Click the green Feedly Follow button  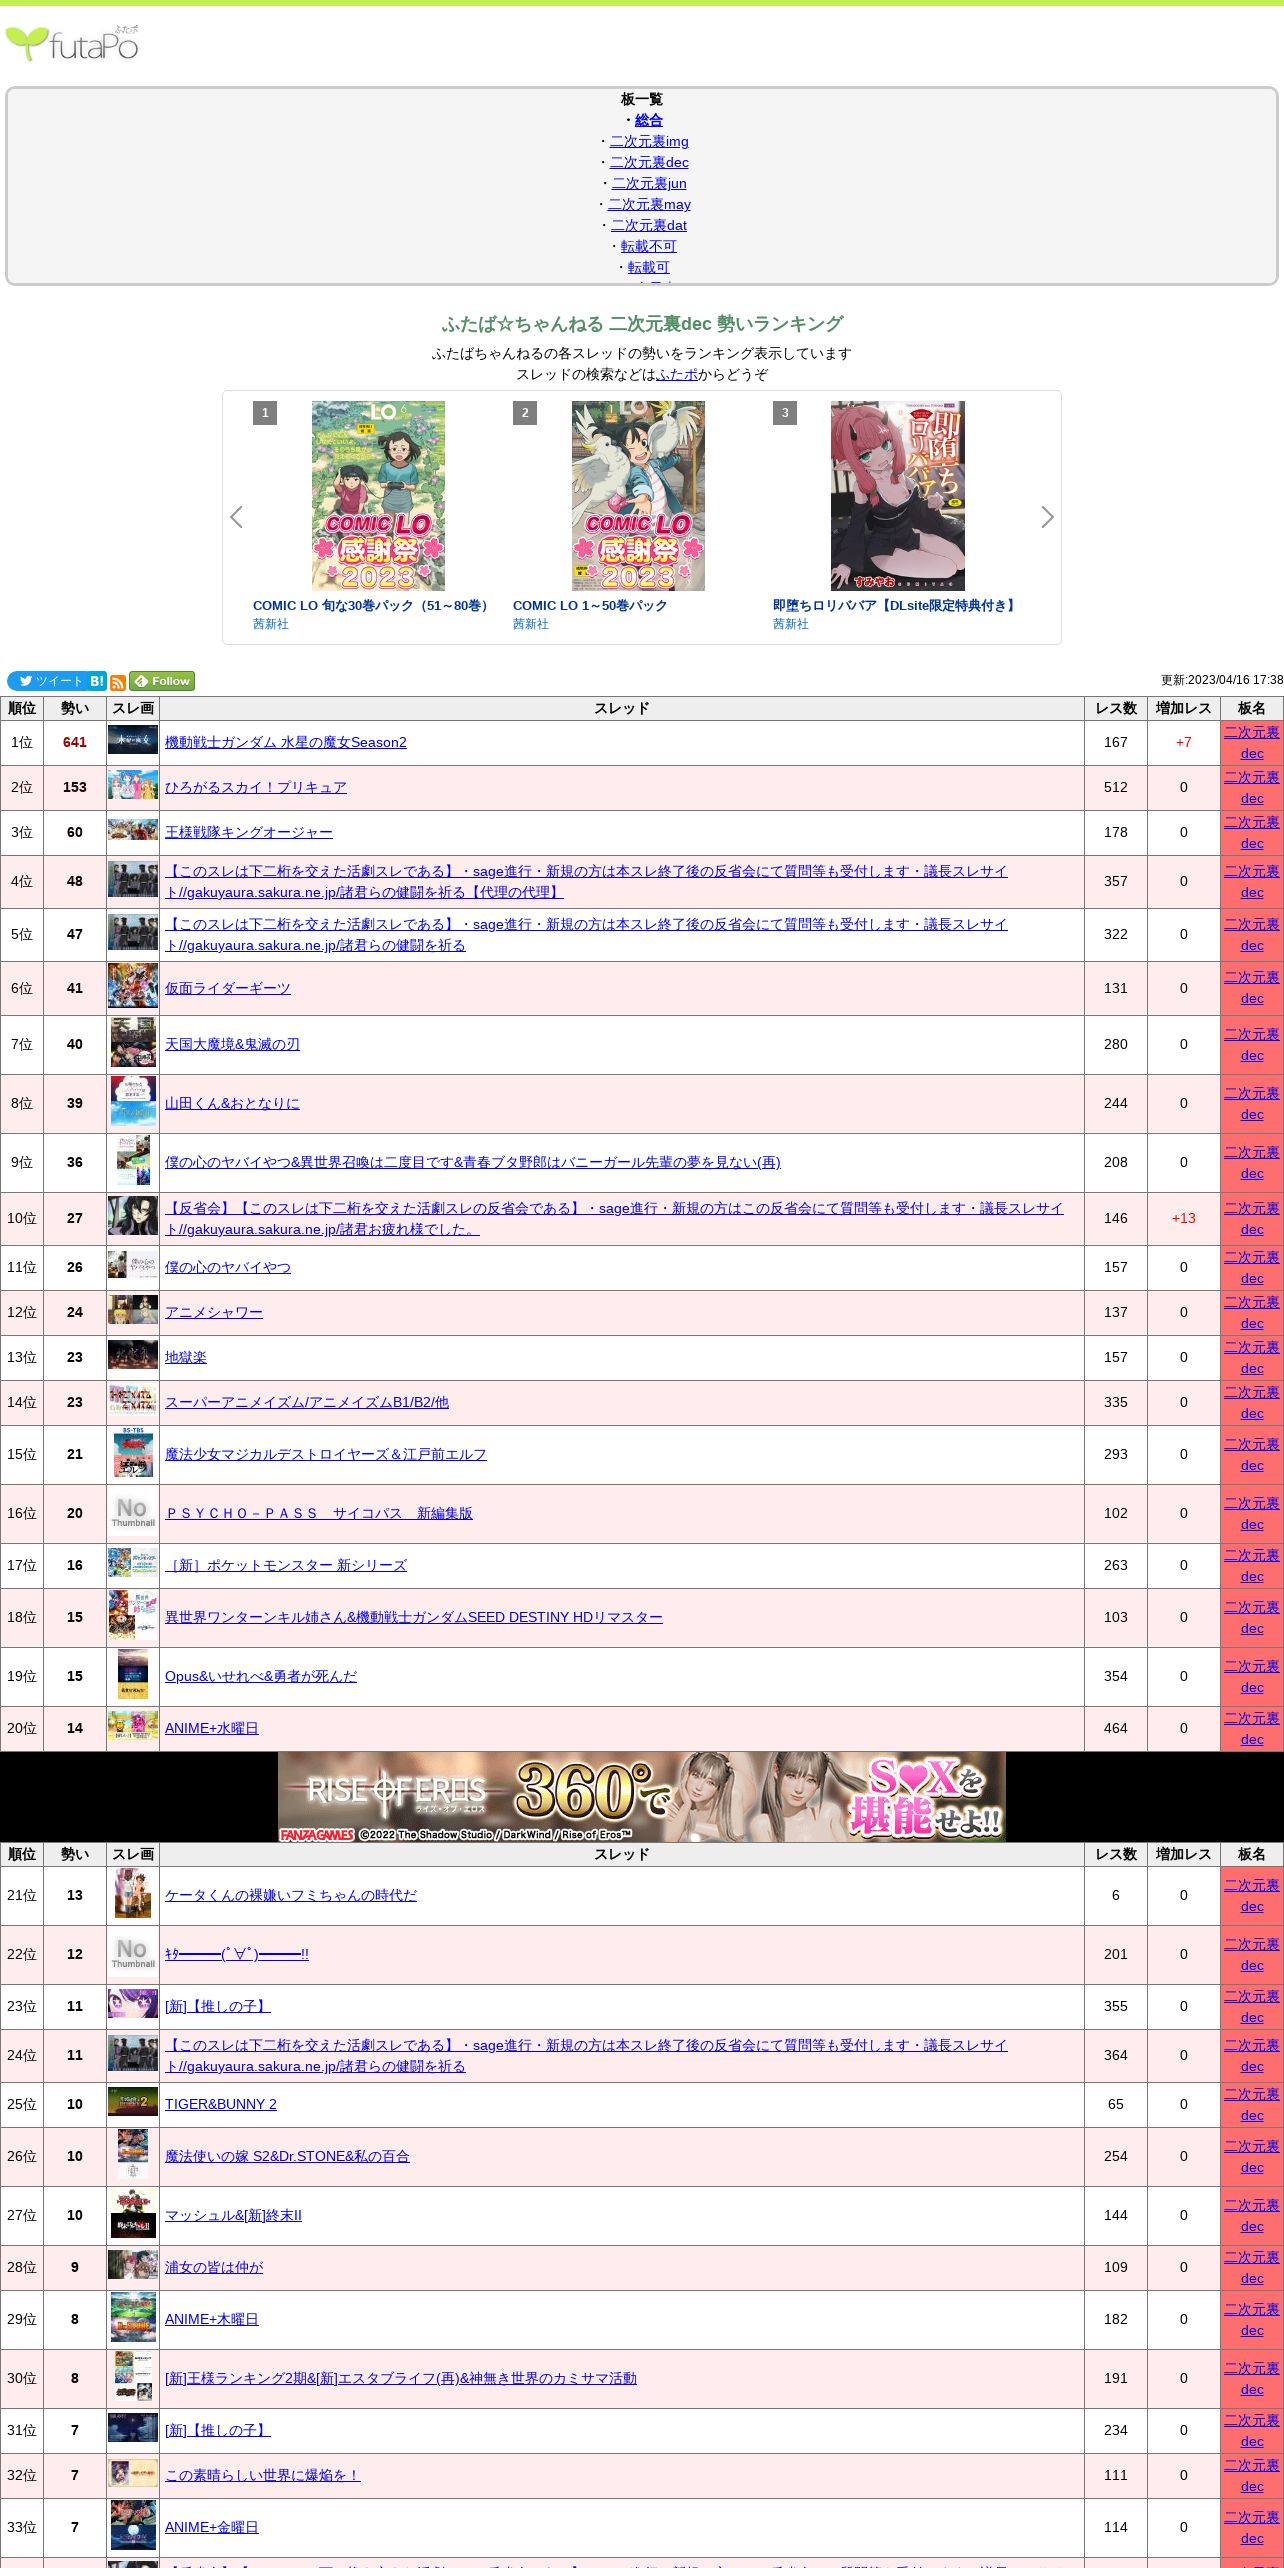coord(162,681)
